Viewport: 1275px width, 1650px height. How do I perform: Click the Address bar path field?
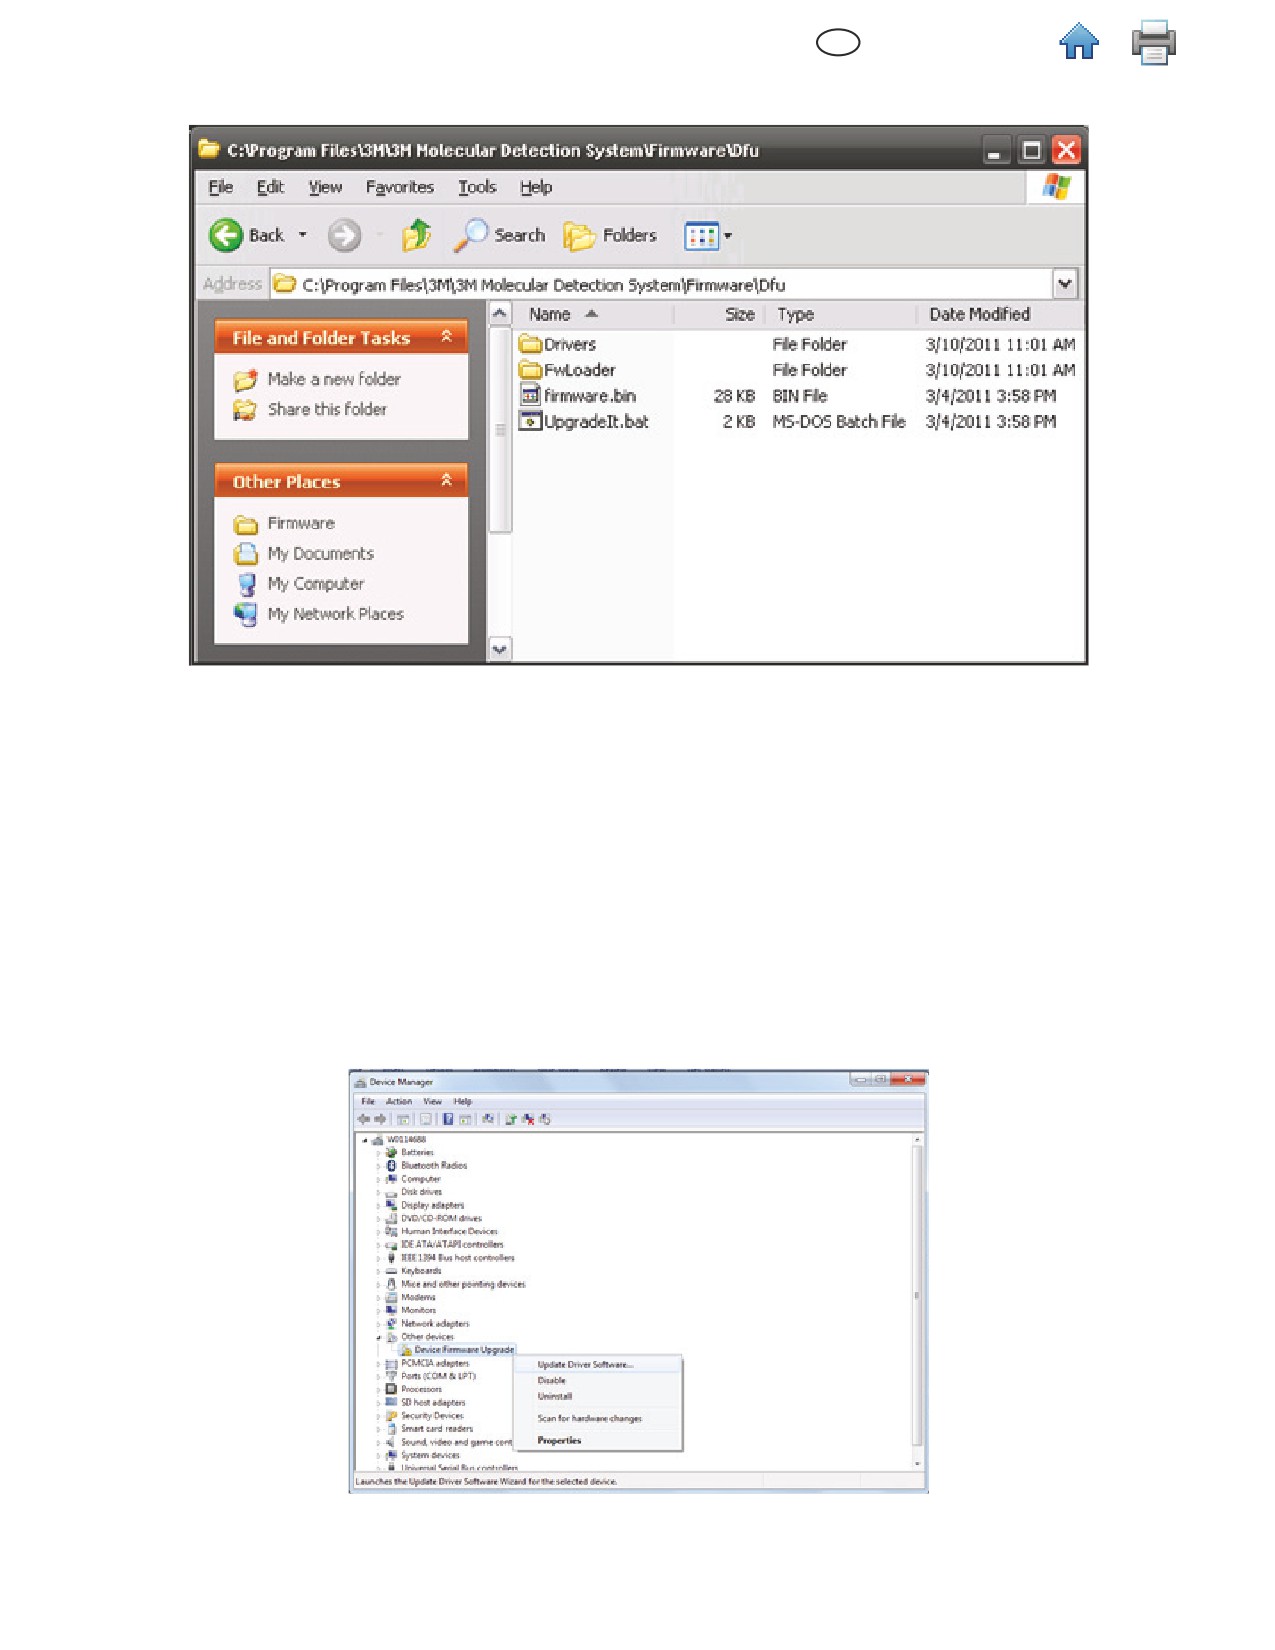(661, 284)
